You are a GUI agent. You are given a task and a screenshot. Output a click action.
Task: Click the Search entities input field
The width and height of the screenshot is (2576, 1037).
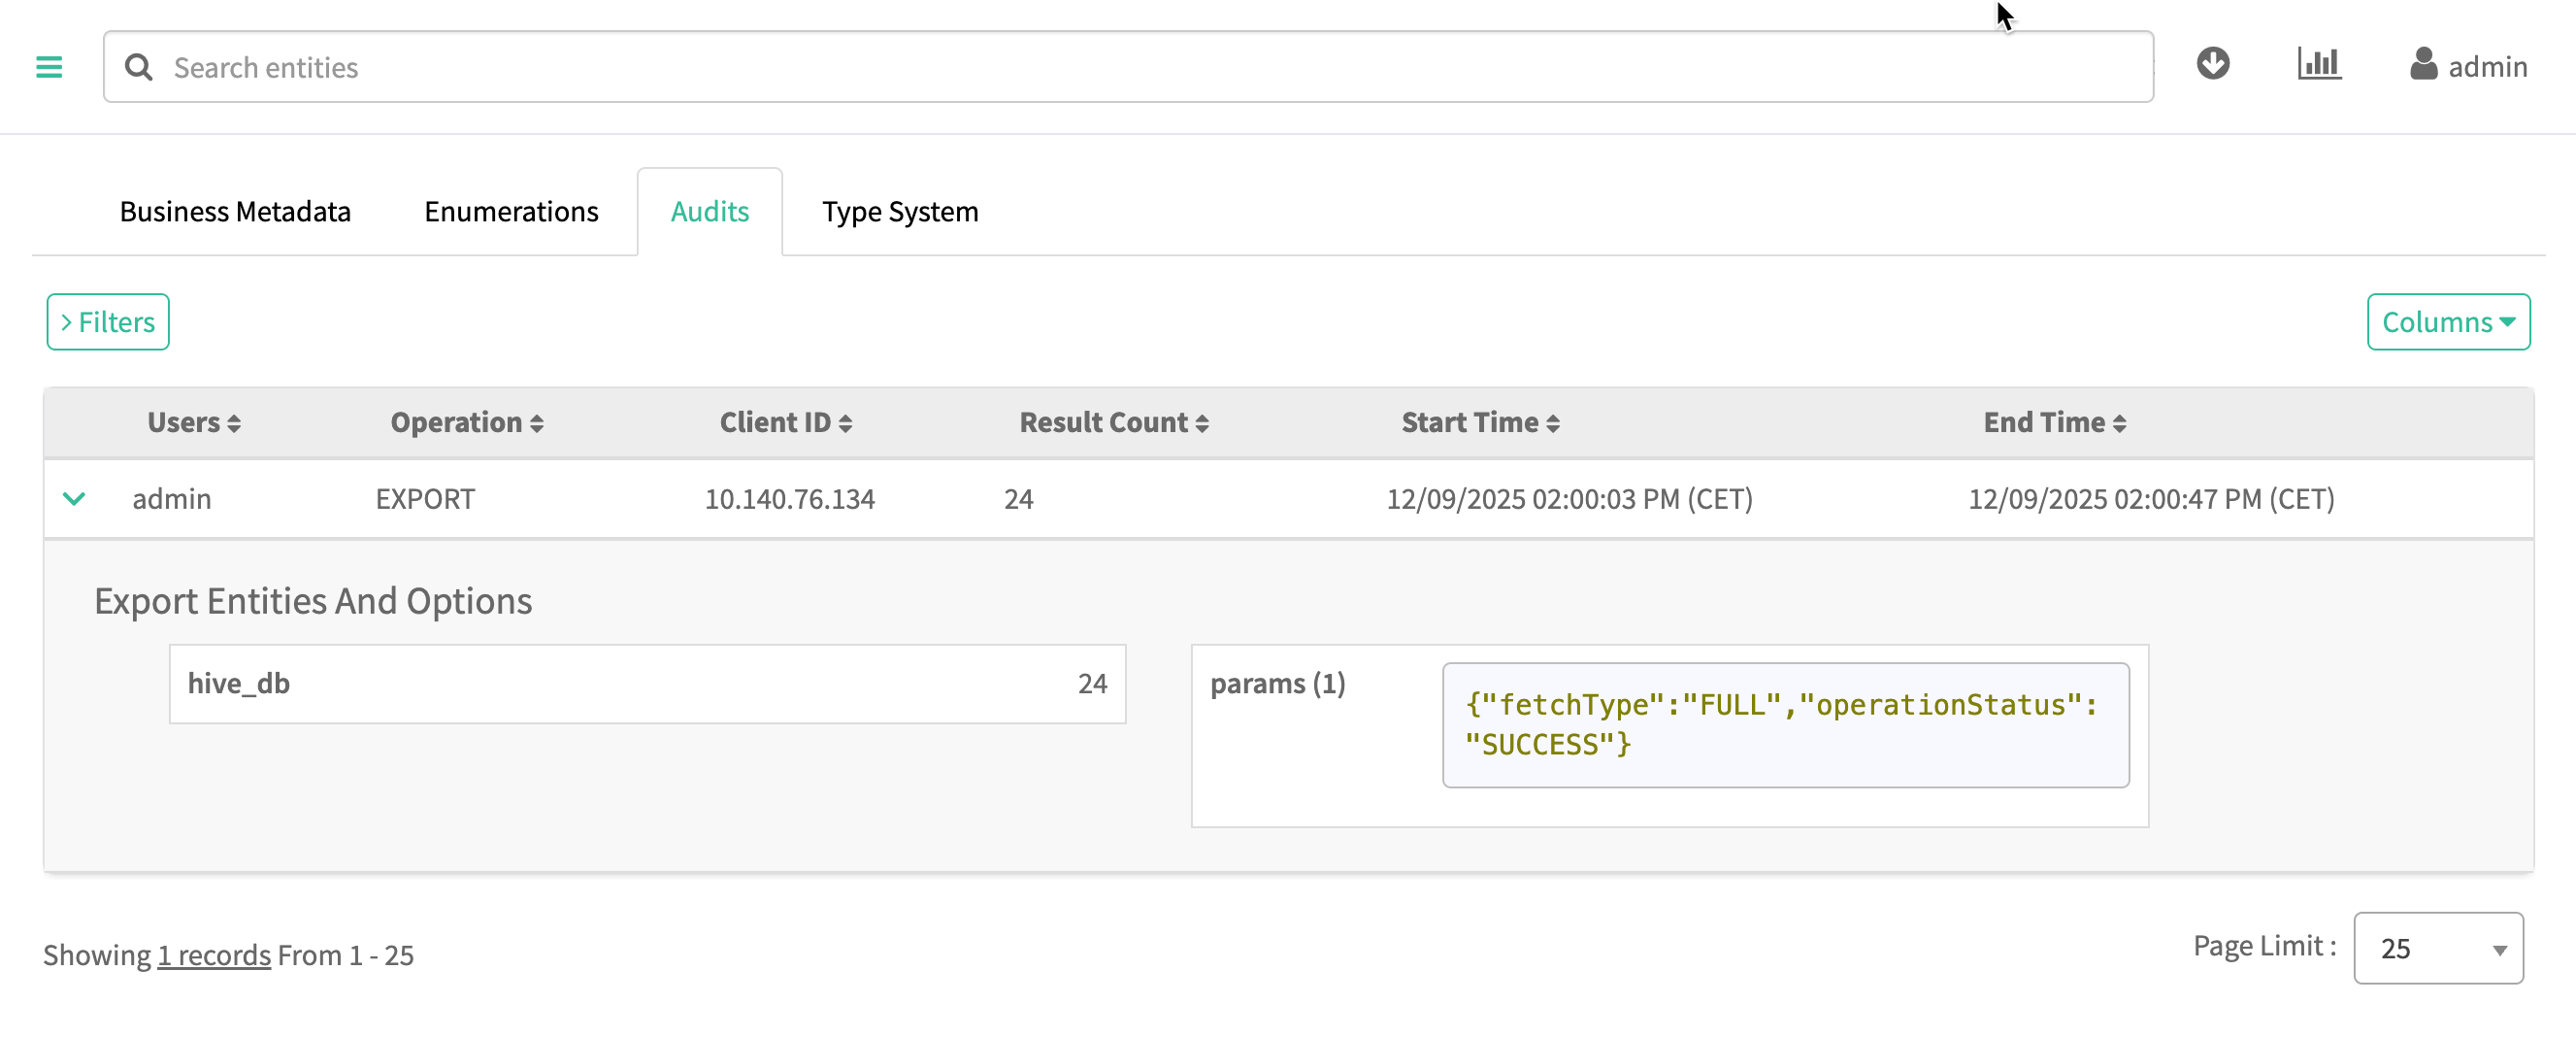click(1150, 67)
